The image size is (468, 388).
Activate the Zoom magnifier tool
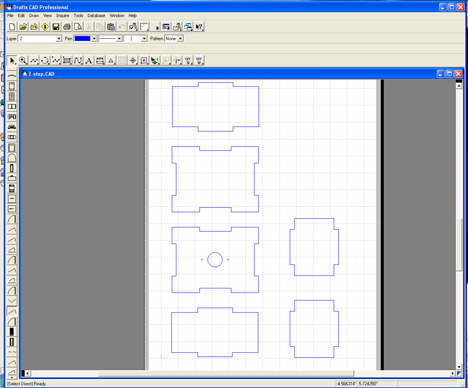[x=23, y=61]
